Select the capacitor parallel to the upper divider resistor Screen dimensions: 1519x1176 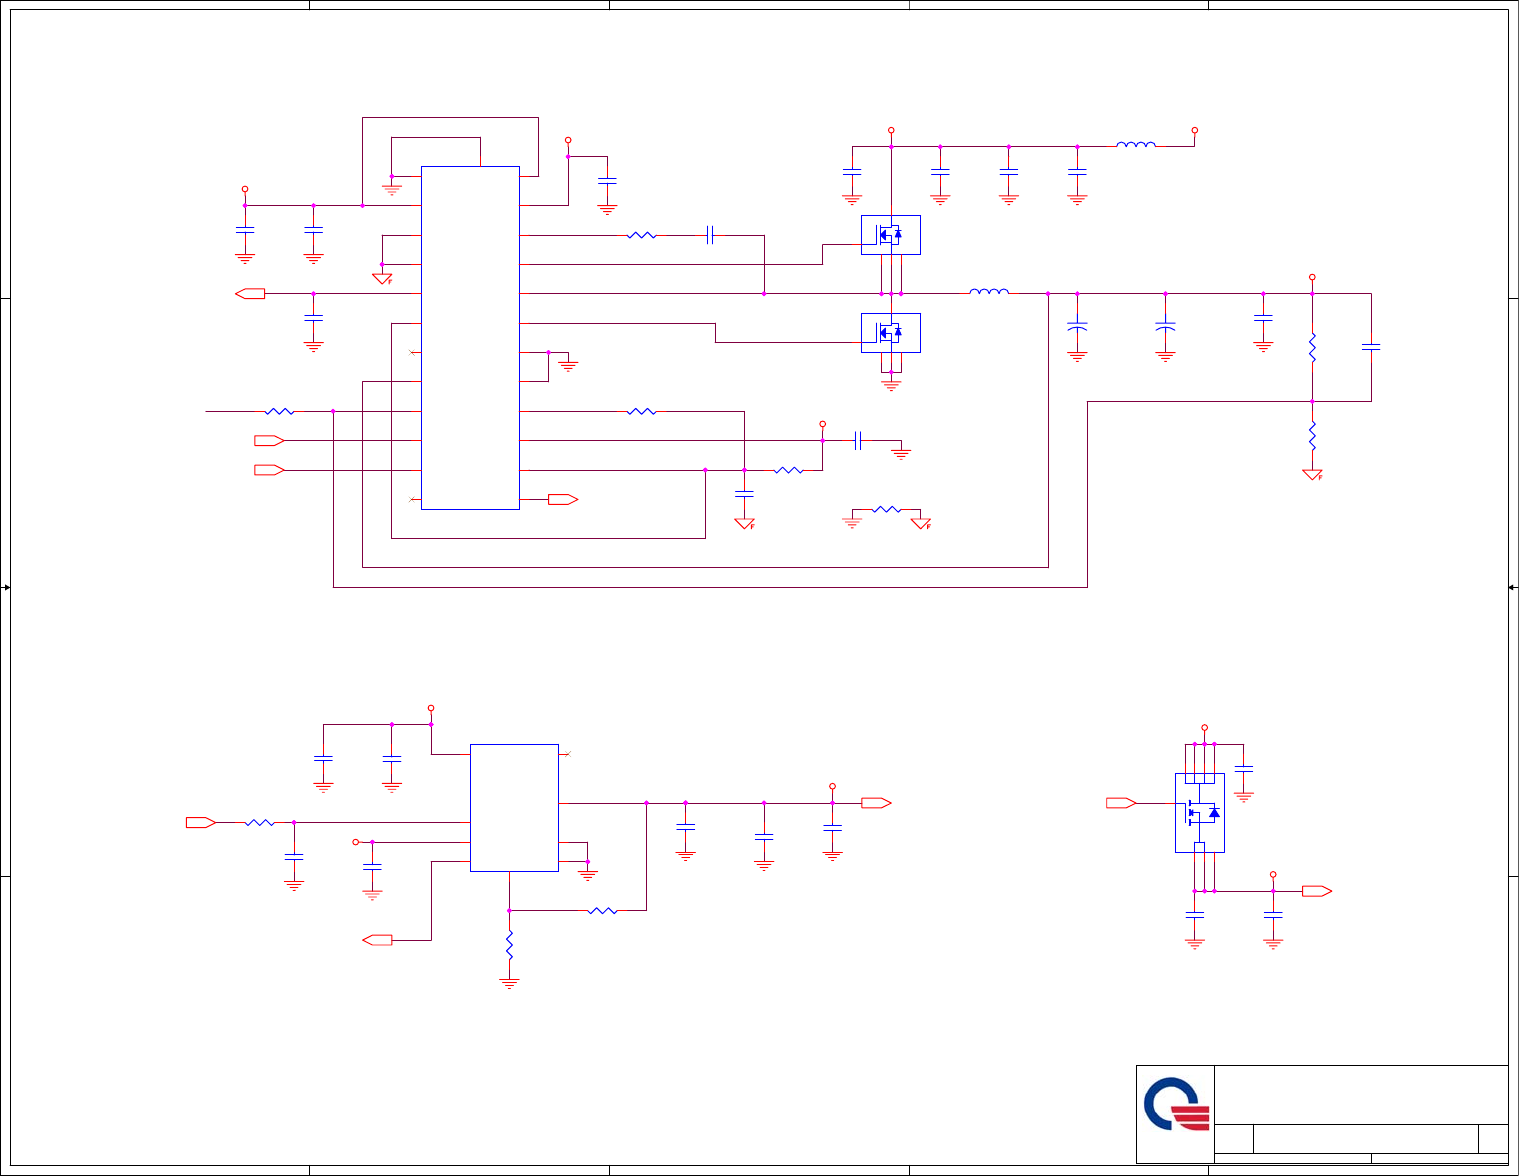(1371, 347)
